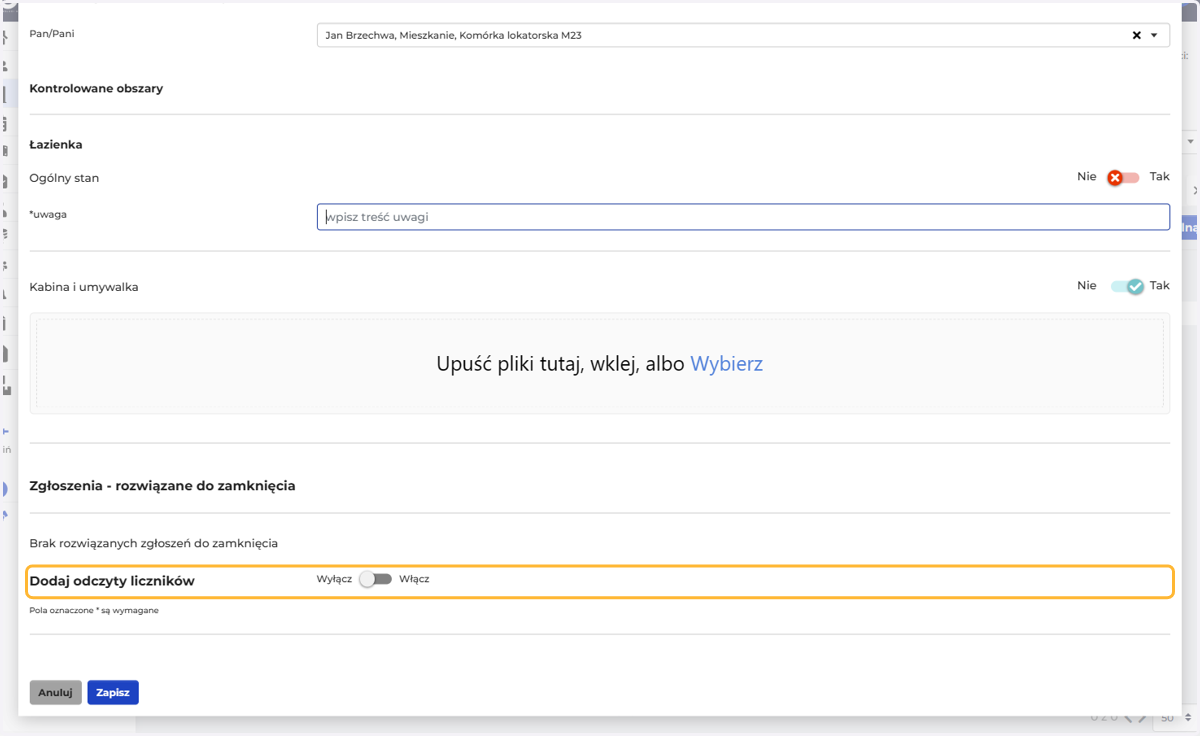This screenshot has width=1200, height=736.
Task: Click the Wybierz file chooser link
Action: 726,364
